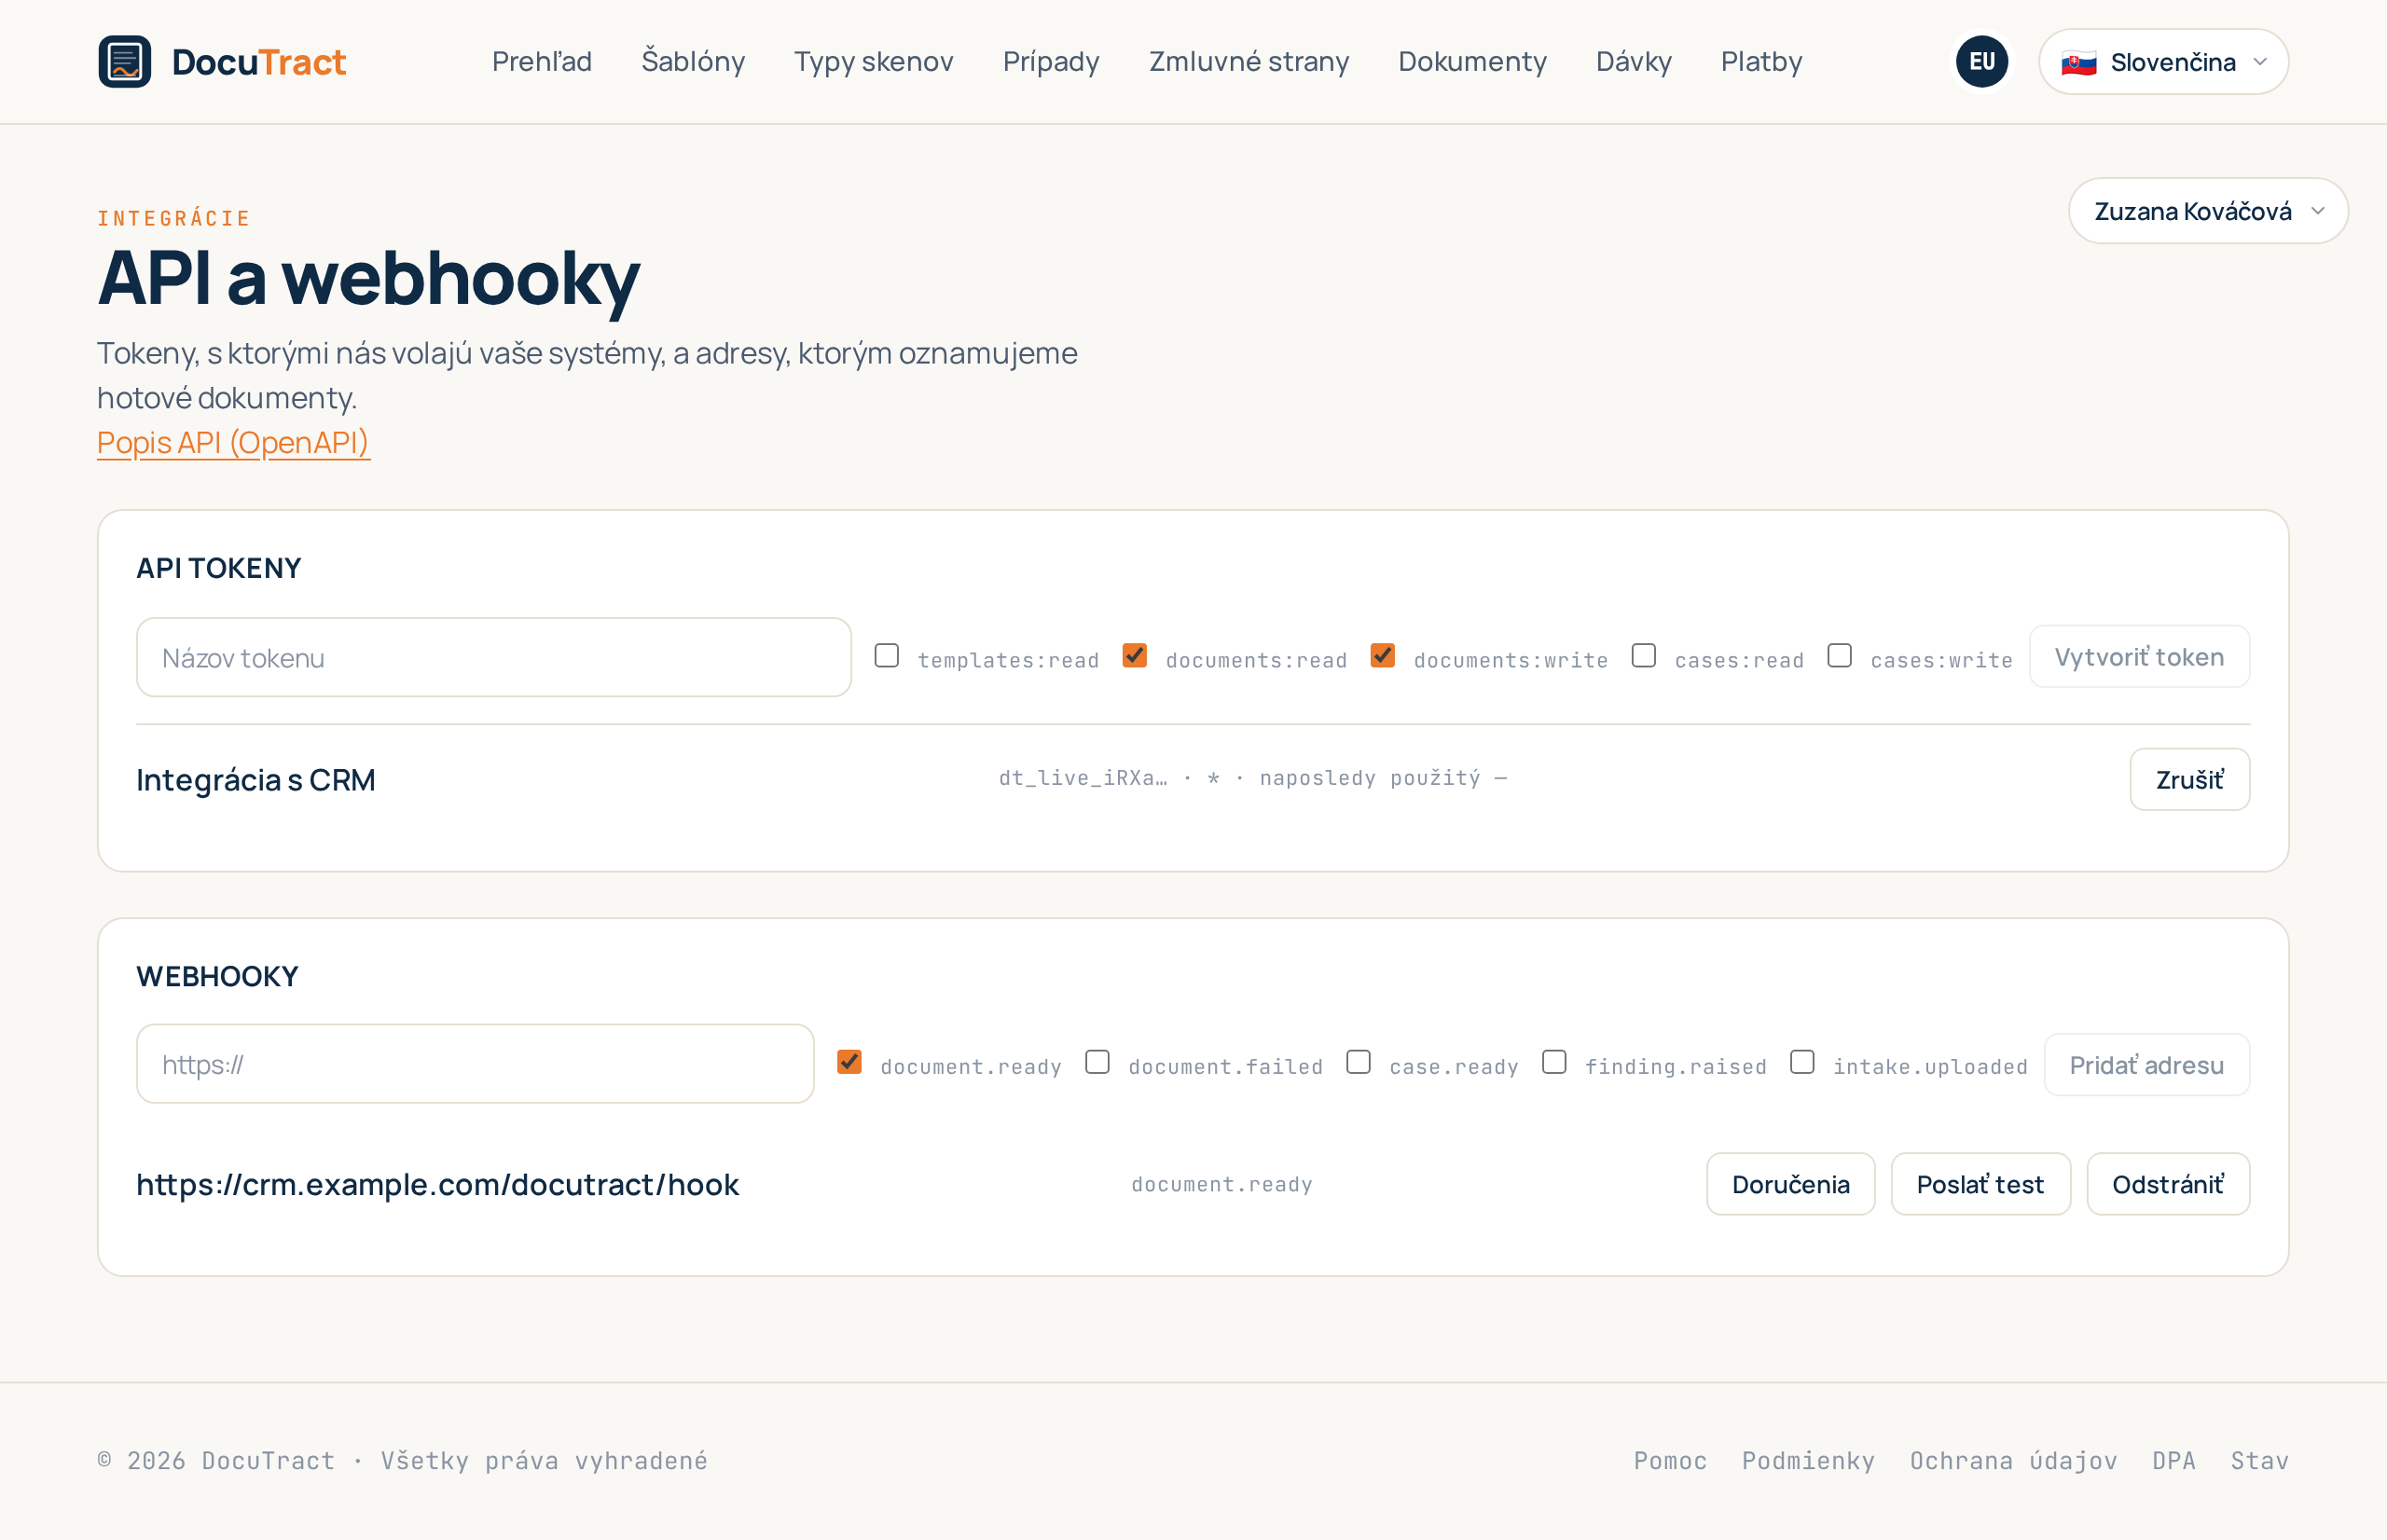Open the Prípady page
This screenshot has height=1540, width=2387.
(1051, 62)
